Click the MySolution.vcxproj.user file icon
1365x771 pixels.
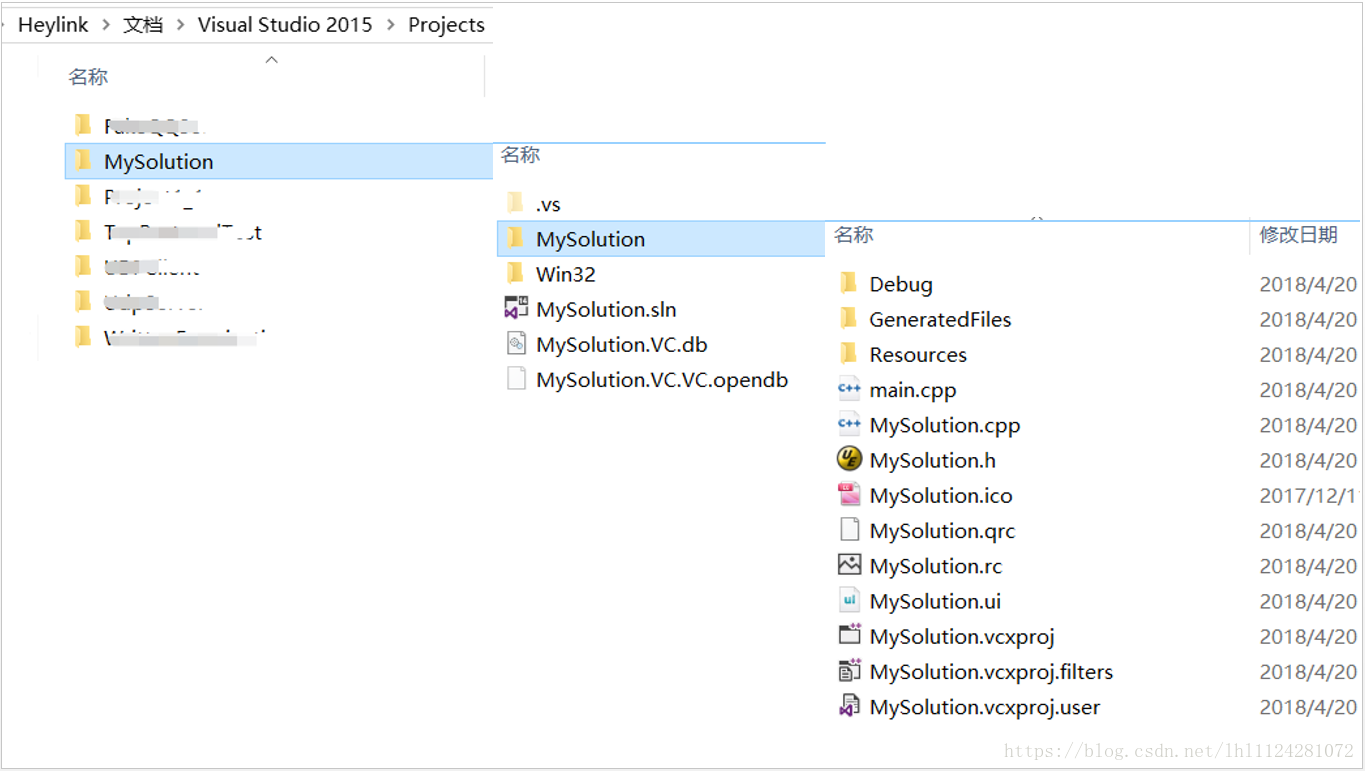pyautogui.click(x=849, y=706)
